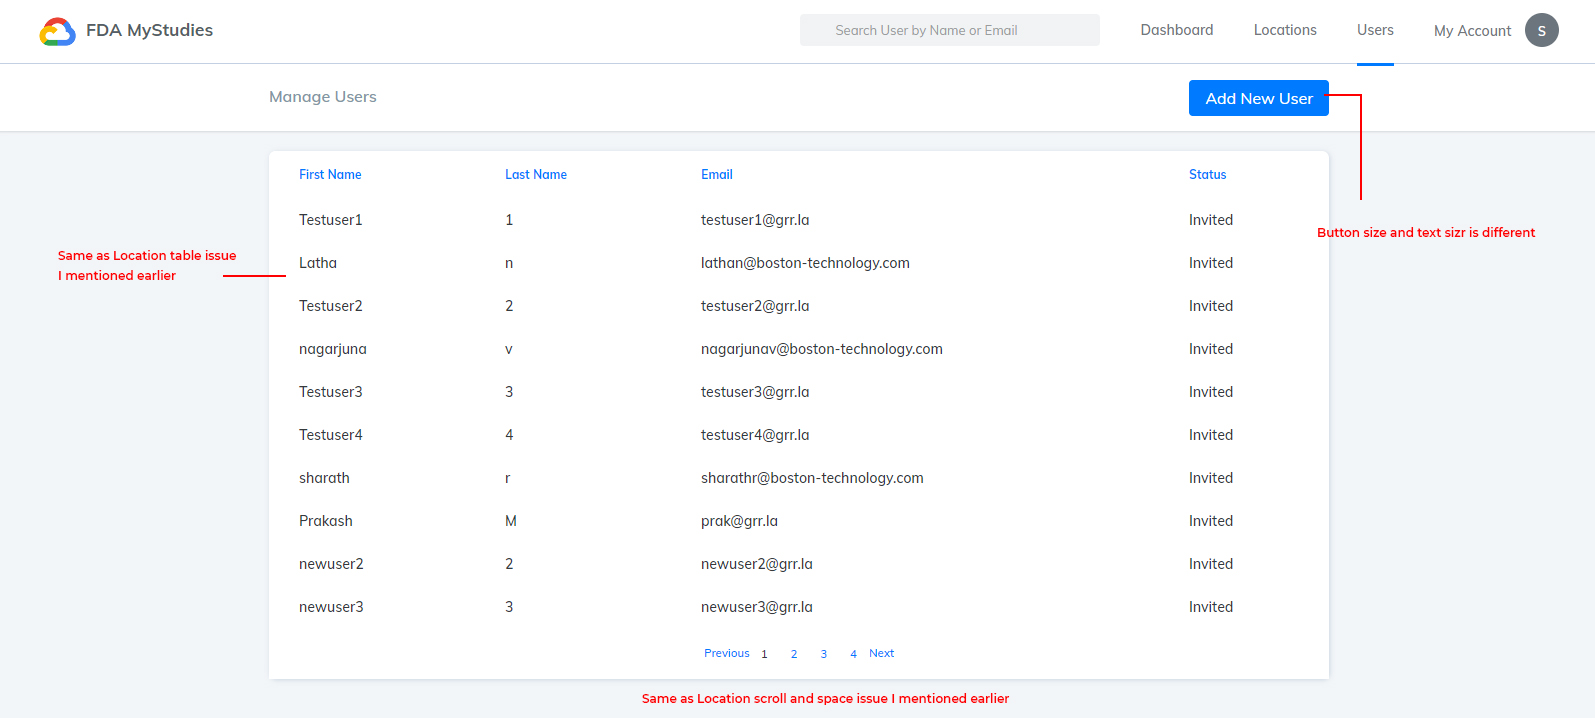This screenshot has width=1595, height=718.
Task: Select email testuser3@grr.la
Action: [755, 392]
